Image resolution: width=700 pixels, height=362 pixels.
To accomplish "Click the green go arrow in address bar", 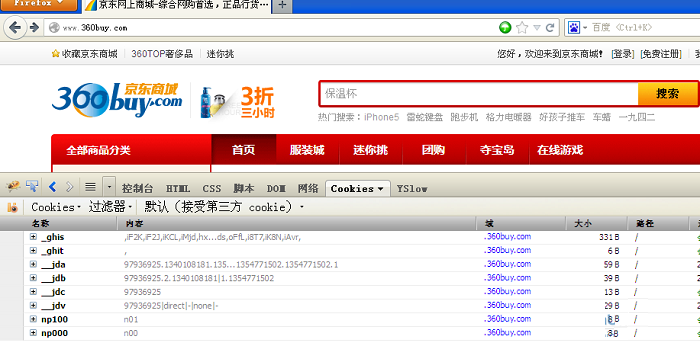I will tap(505, 28).
